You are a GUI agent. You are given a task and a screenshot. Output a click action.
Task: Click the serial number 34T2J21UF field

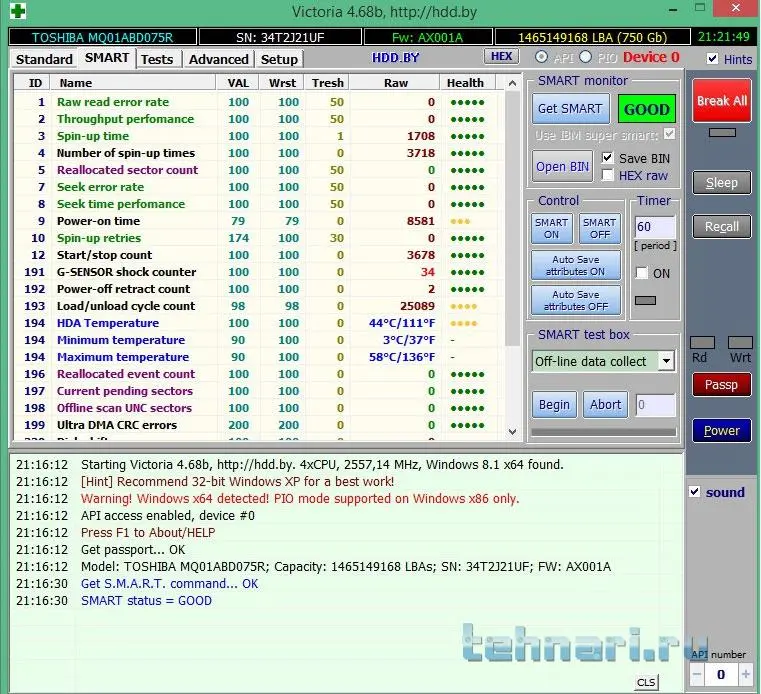[280, 37]
